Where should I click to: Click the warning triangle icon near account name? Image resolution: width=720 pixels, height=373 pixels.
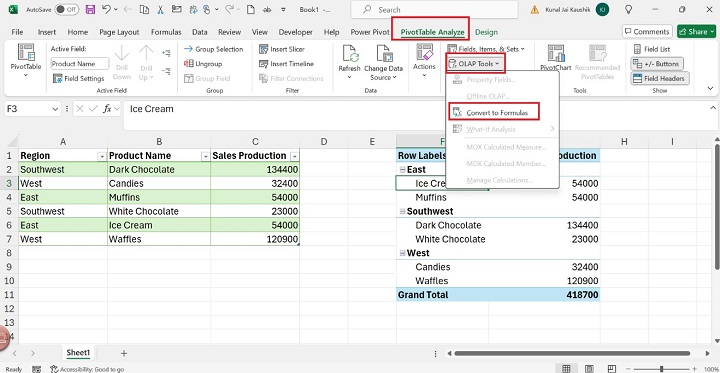(x=534, y=10)
